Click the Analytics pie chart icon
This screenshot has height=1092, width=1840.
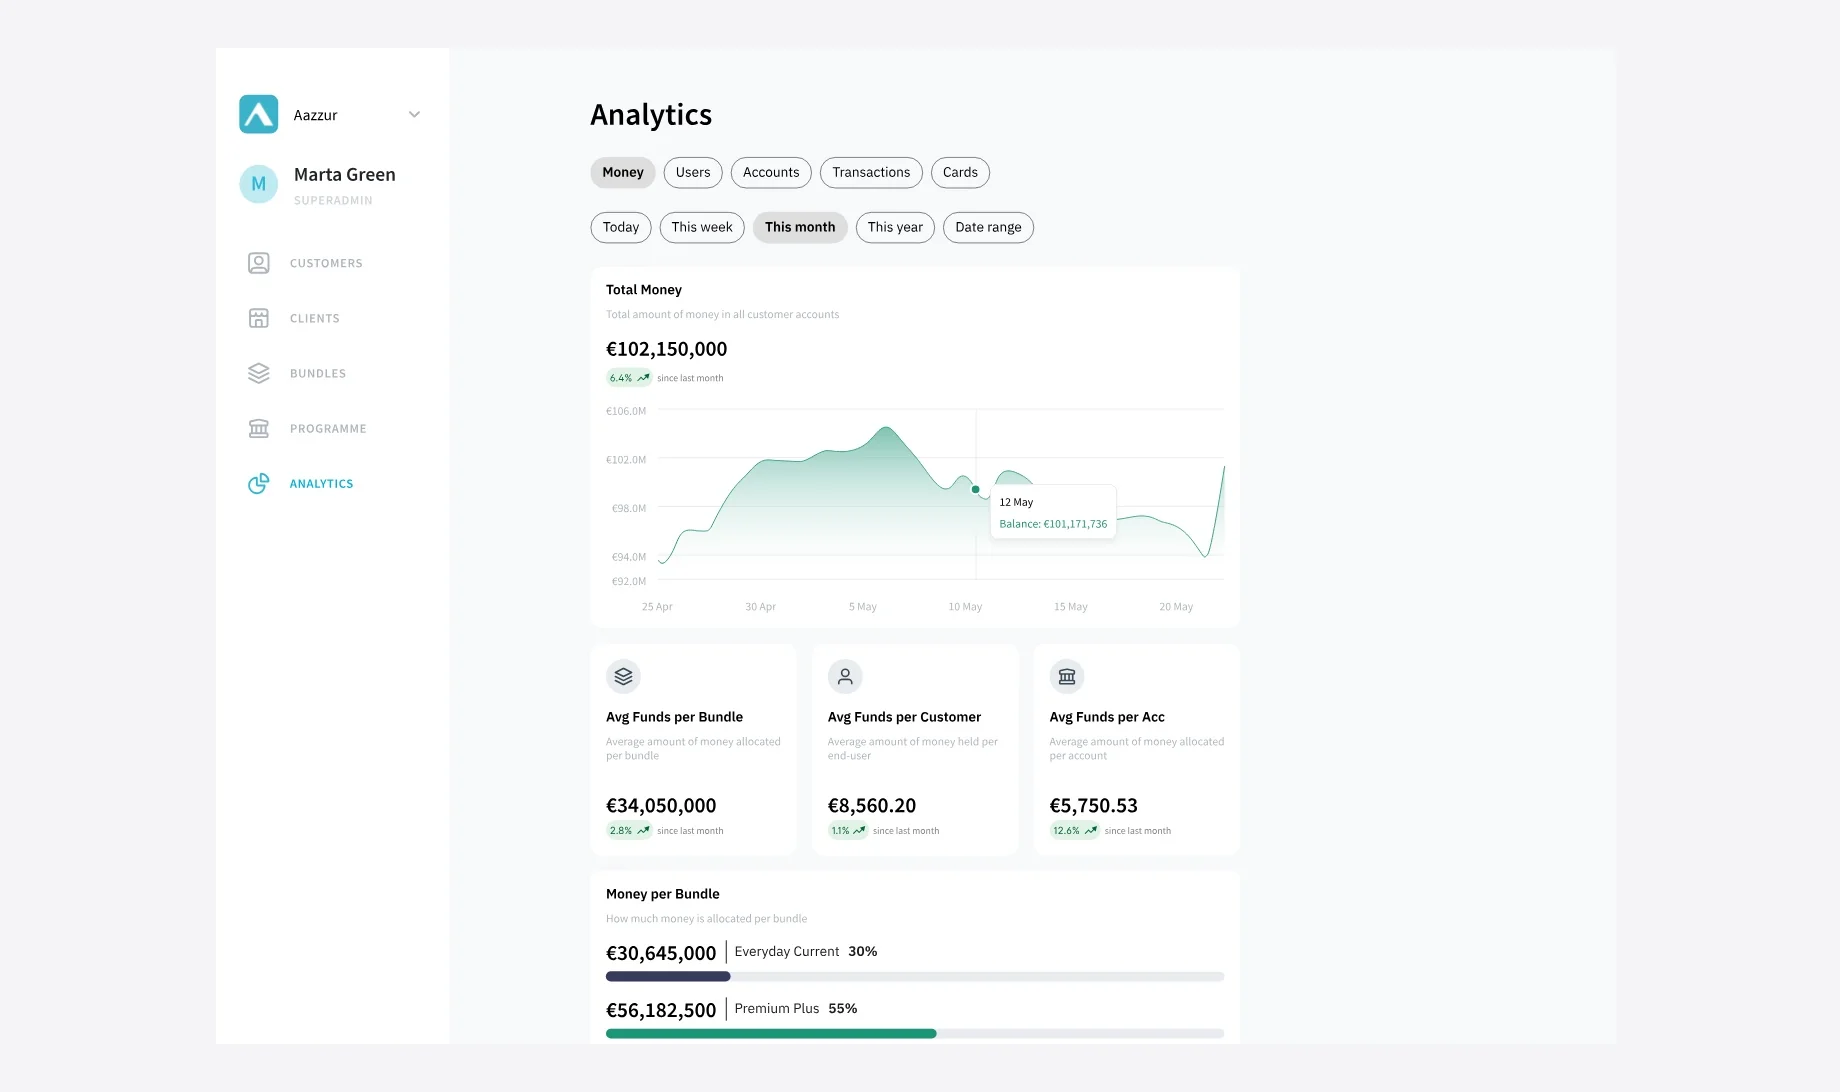(258, 483)
